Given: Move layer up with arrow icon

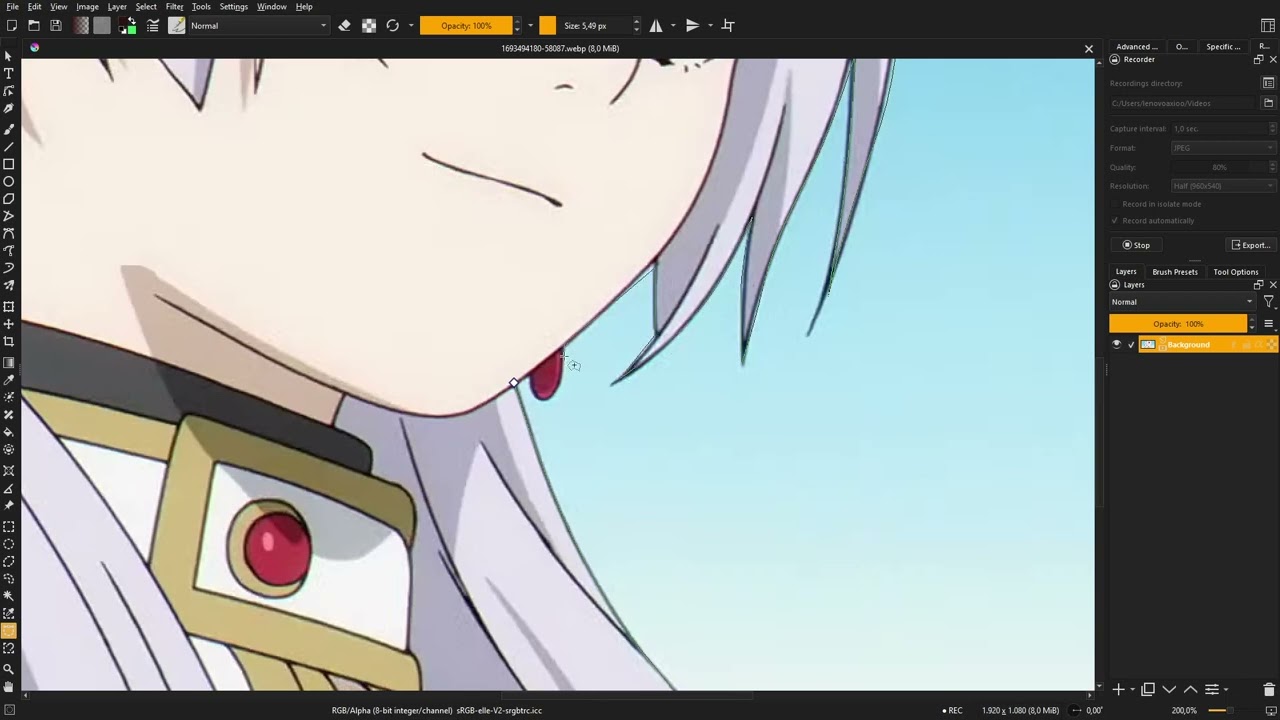Looking at the screenshot, I should (x=1190, y=689).
